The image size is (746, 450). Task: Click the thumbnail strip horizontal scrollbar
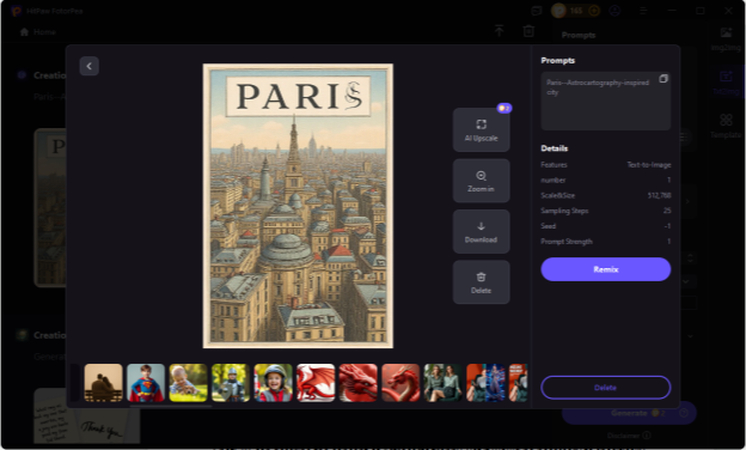[170, 406]
